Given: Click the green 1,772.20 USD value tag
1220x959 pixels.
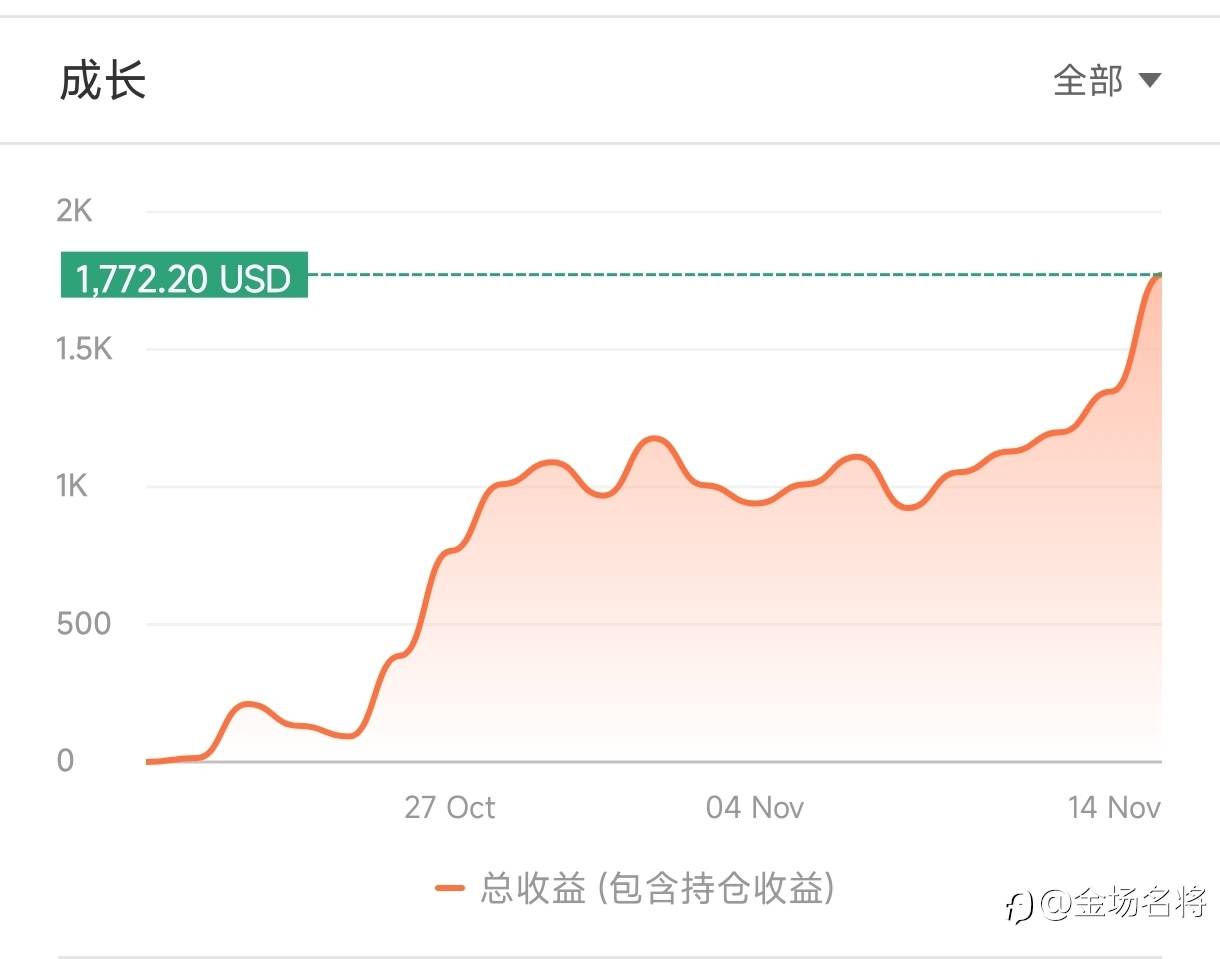Looking at the screenshot, I should tap(184, 277).
